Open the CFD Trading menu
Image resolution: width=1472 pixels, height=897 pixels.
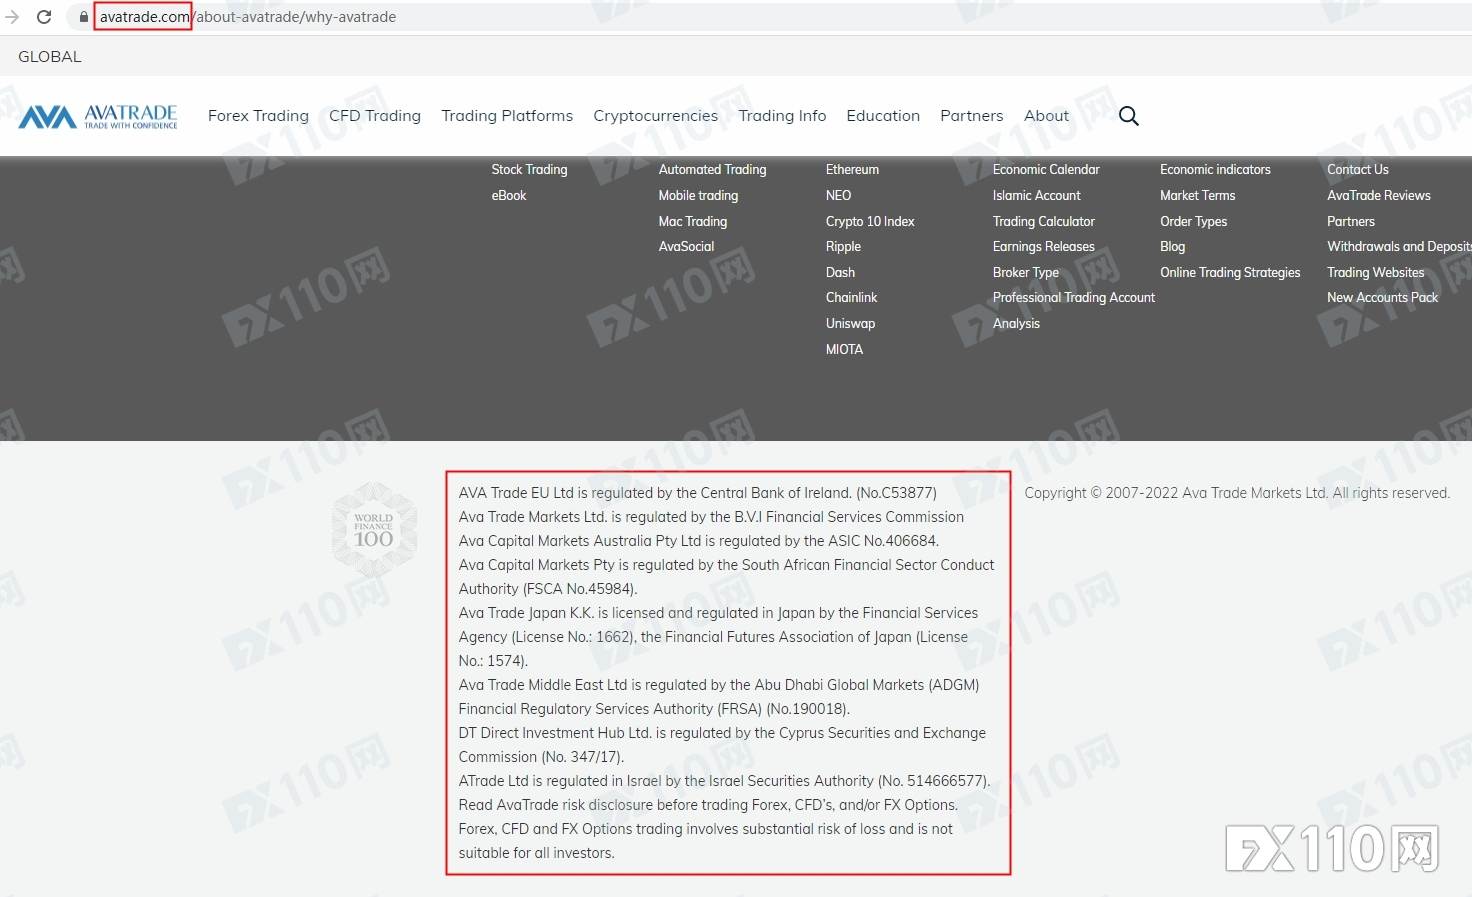[375, 116]
